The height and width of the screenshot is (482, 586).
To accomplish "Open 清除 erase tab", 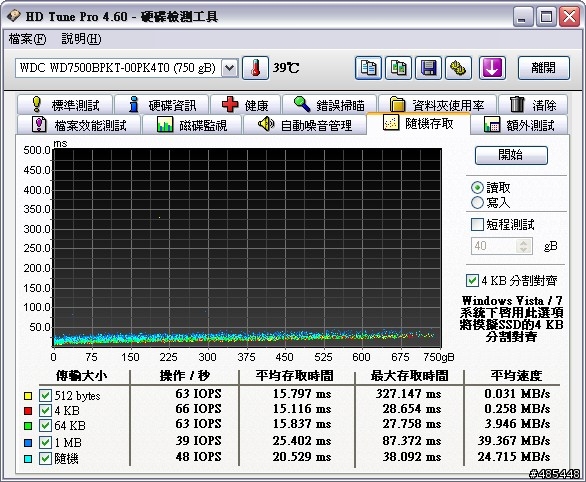I will pyautogui.click(x=533, y=105).
